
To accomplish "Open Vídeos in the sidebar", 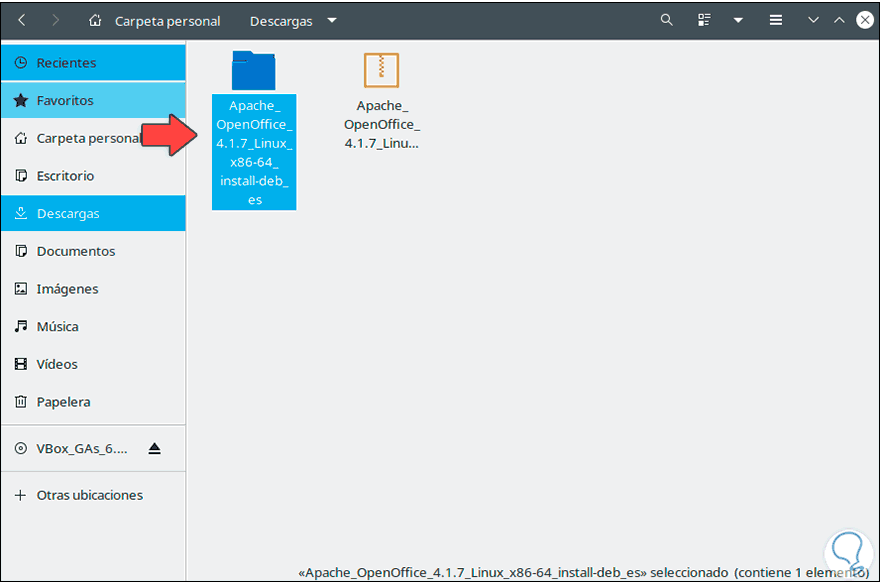I will [x=93, y=364].
